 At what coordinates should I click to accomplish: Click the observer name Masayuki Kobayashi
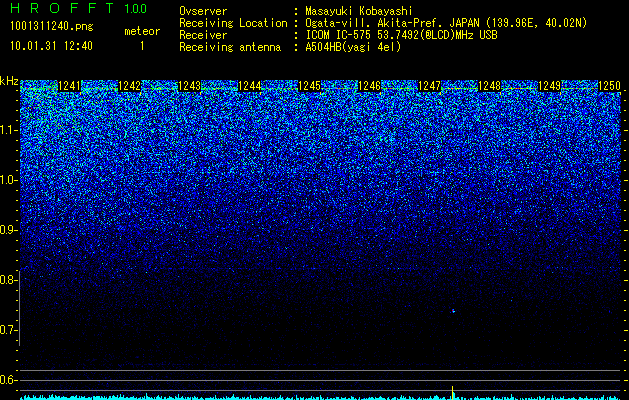coord(358,11)
